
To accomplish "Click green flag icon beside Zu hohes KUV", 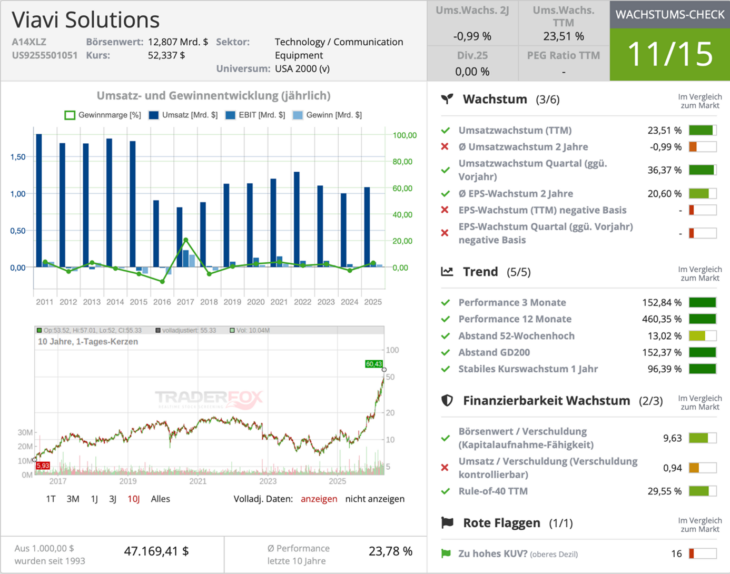I will [446, 554].
